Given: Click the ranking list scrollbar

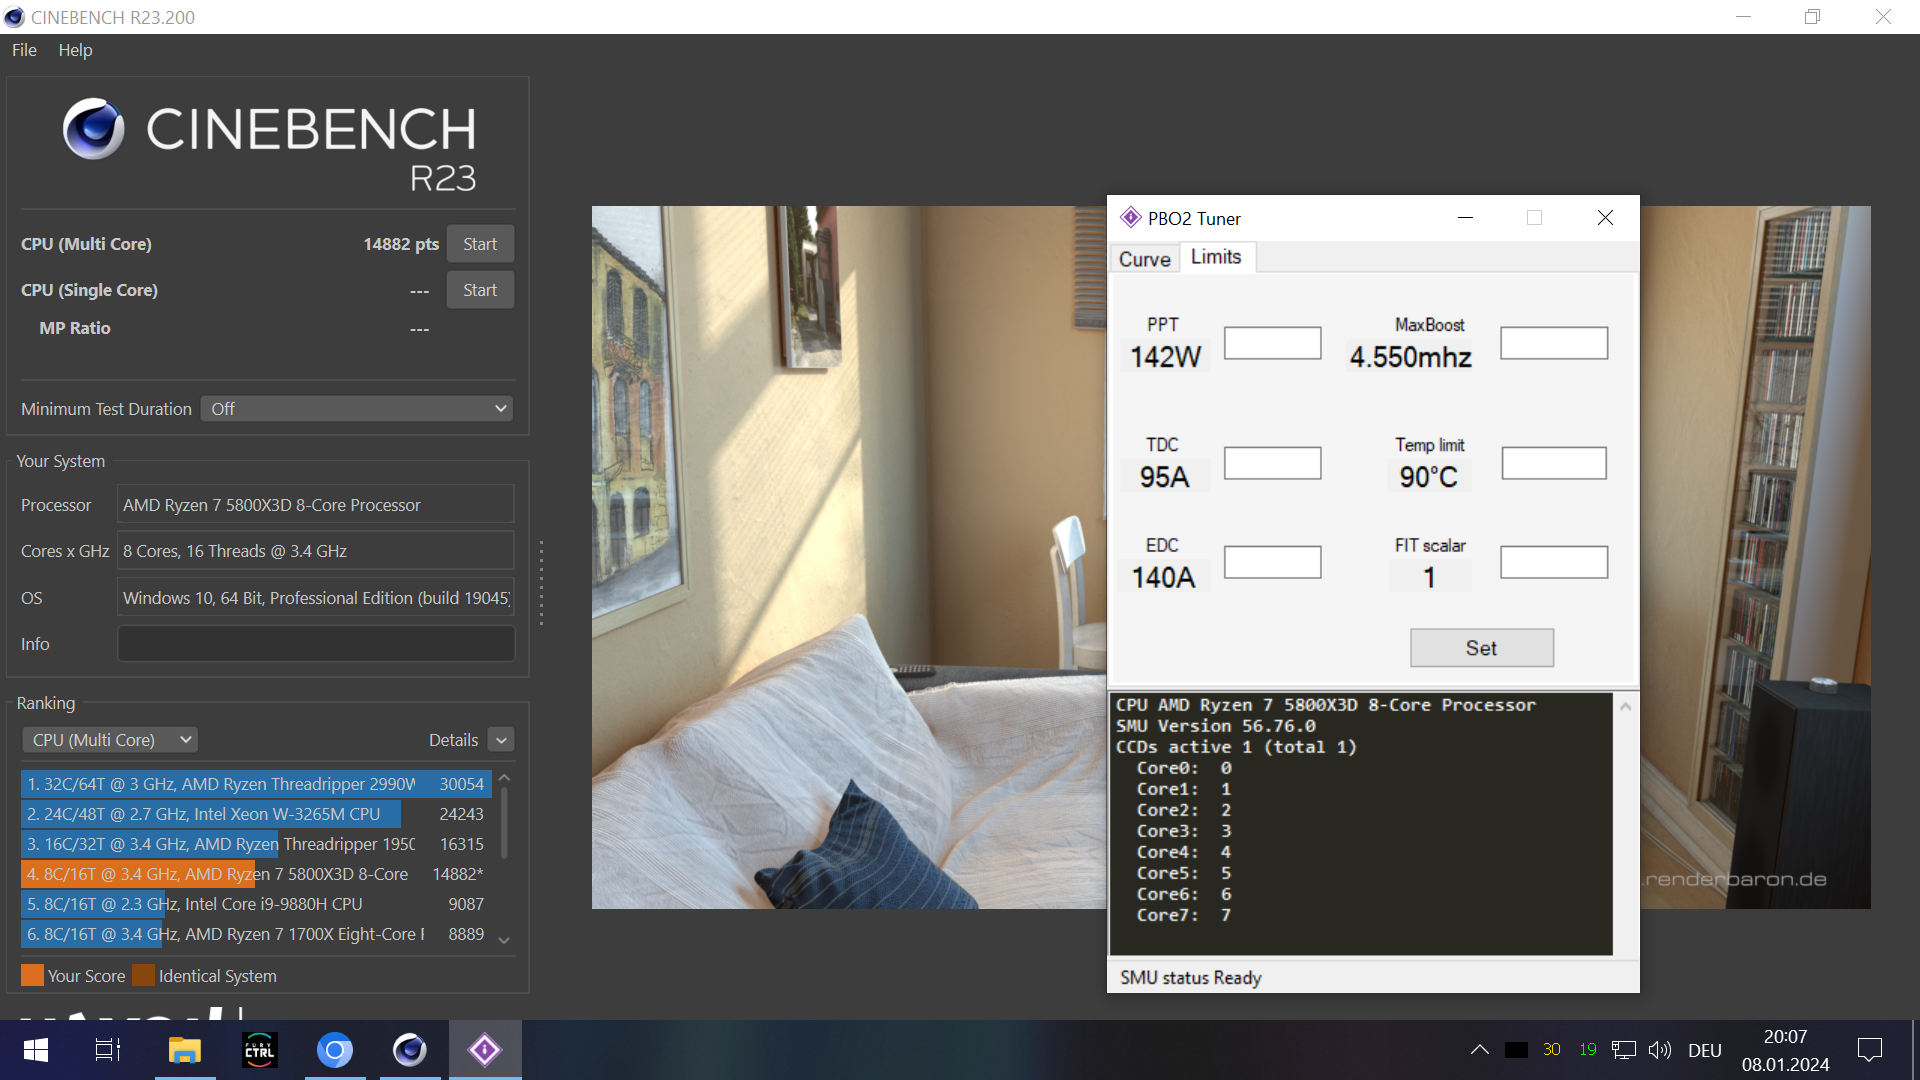Looking at the screenshot, I should (x=504, y=822).
